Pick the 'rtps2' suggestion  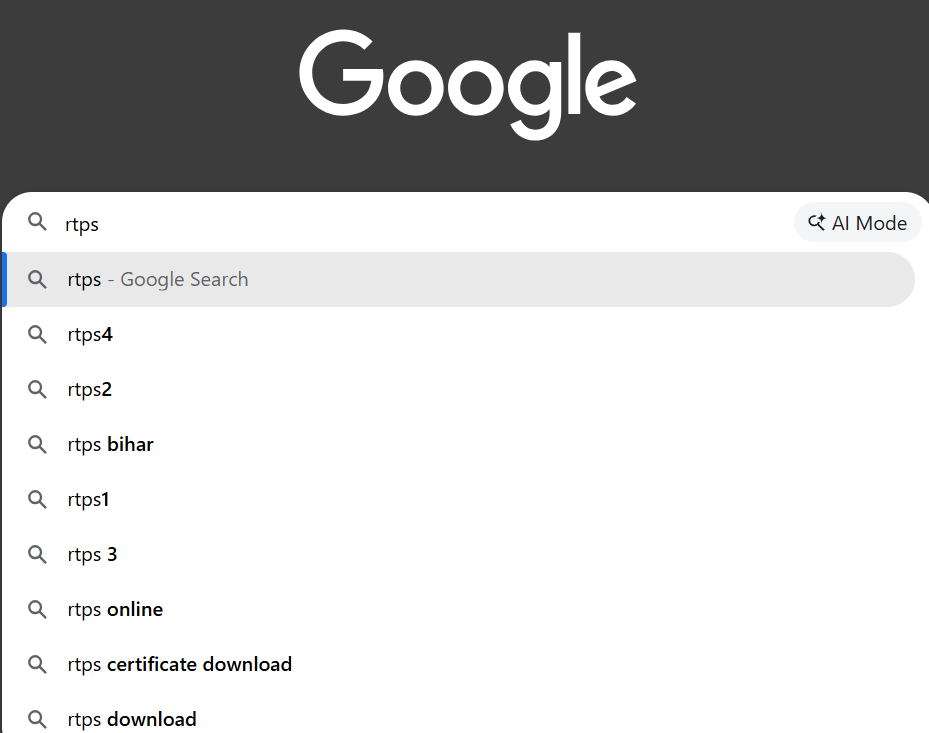tap(90, 390)
